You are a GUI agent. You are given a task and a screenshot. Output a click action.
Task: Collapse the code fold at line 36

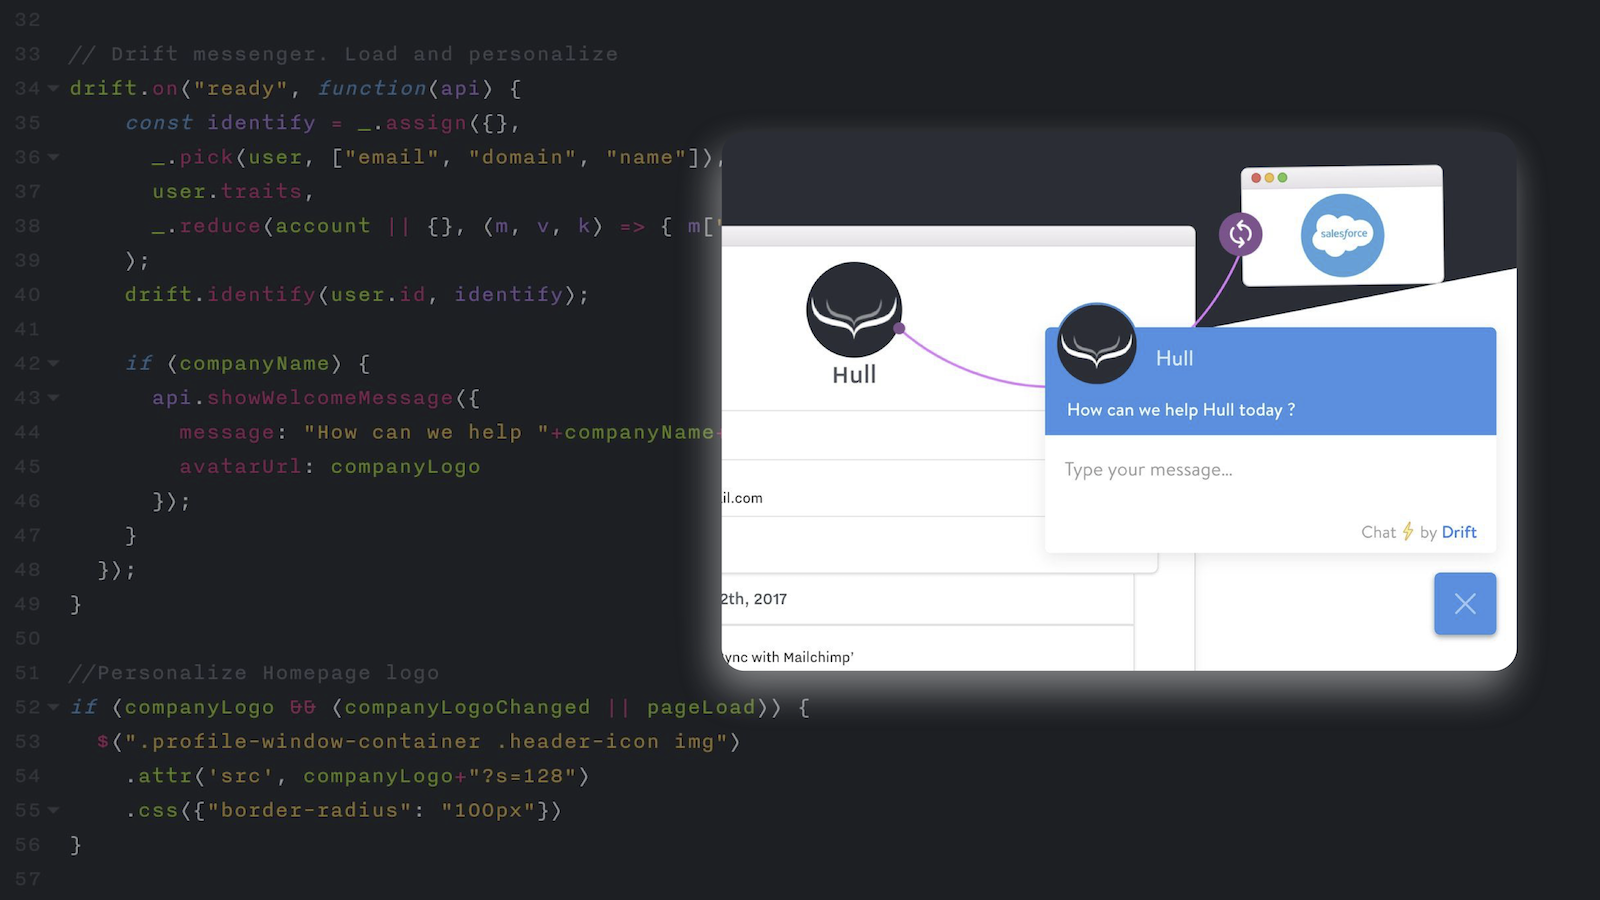pyautogui.click(x=53, y=157)
